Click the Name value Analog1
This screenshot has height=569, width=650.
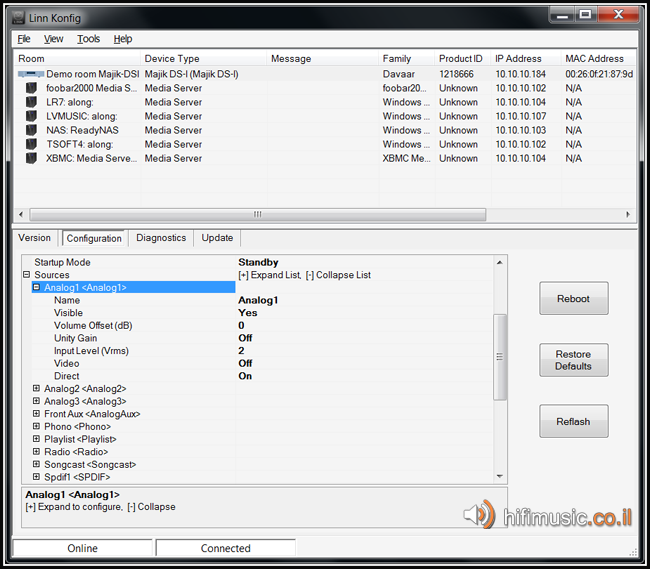[258, 300]
